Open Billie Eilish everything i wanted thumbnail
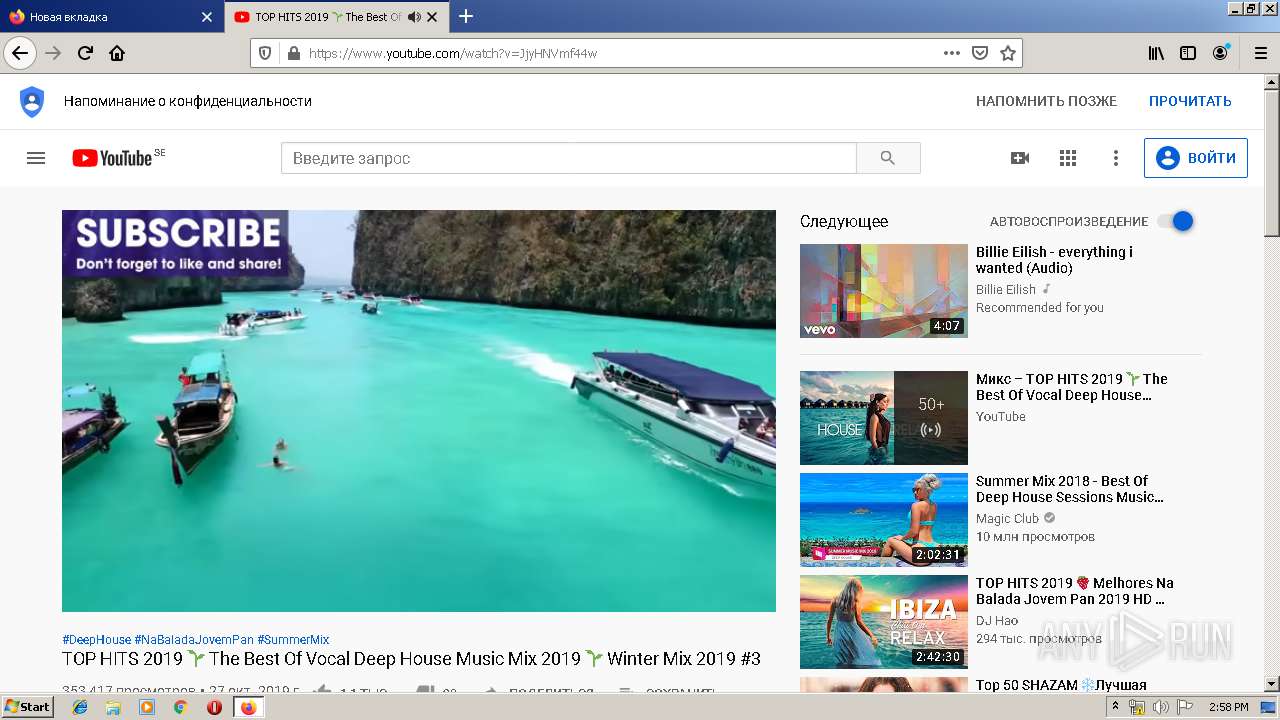The height and width of the screenshot is (720, 1280). 884,291
